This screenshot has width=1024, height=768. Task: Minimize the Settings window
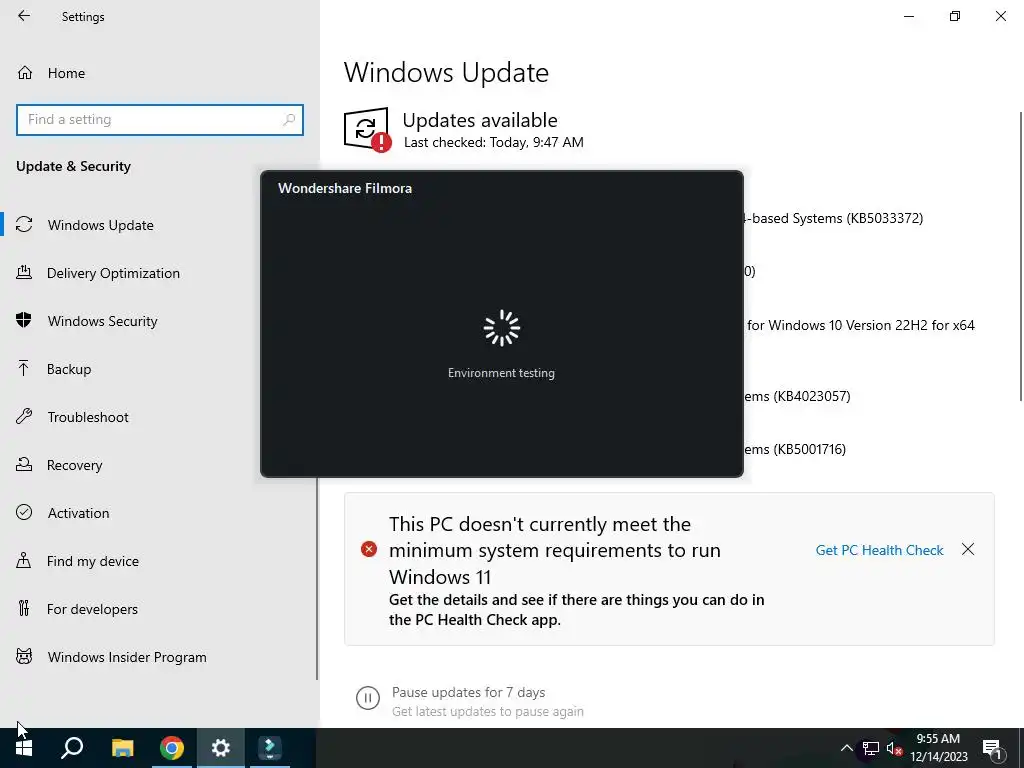pos(908,16)
